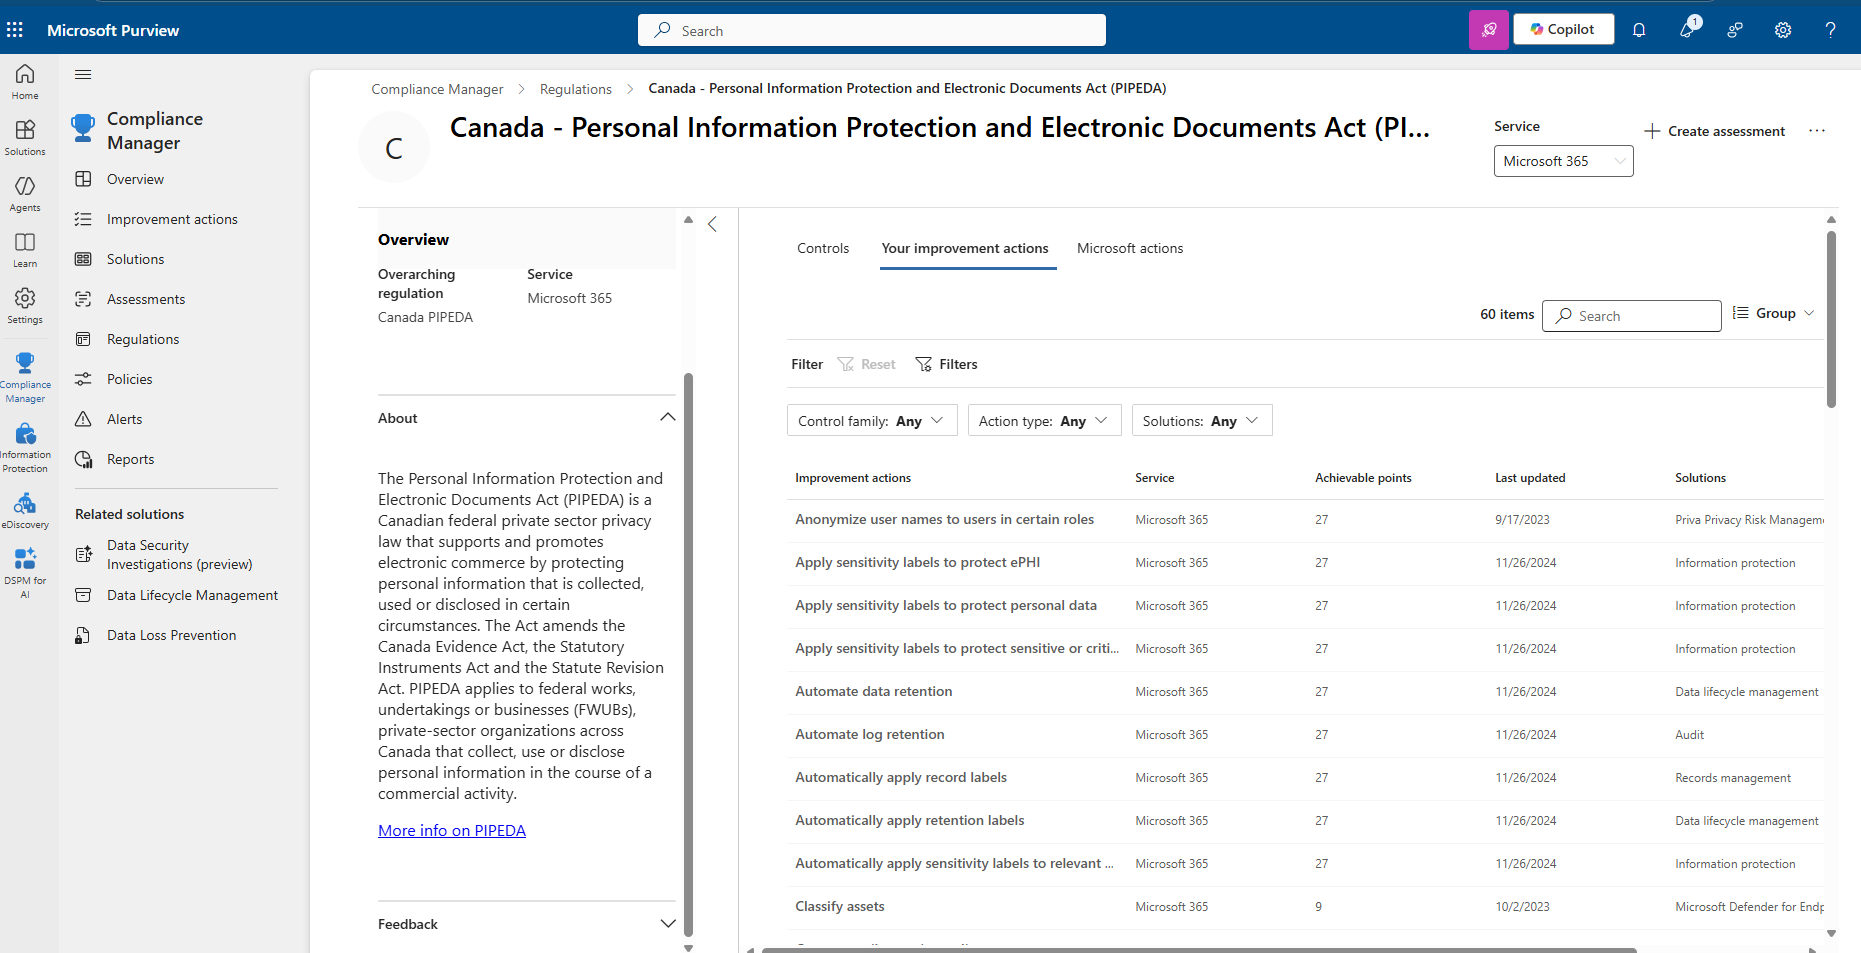Viewport: 1861px width, 953px height.
Task: Open Anonymize user names to users row
Action: click(x=944, y=519)
